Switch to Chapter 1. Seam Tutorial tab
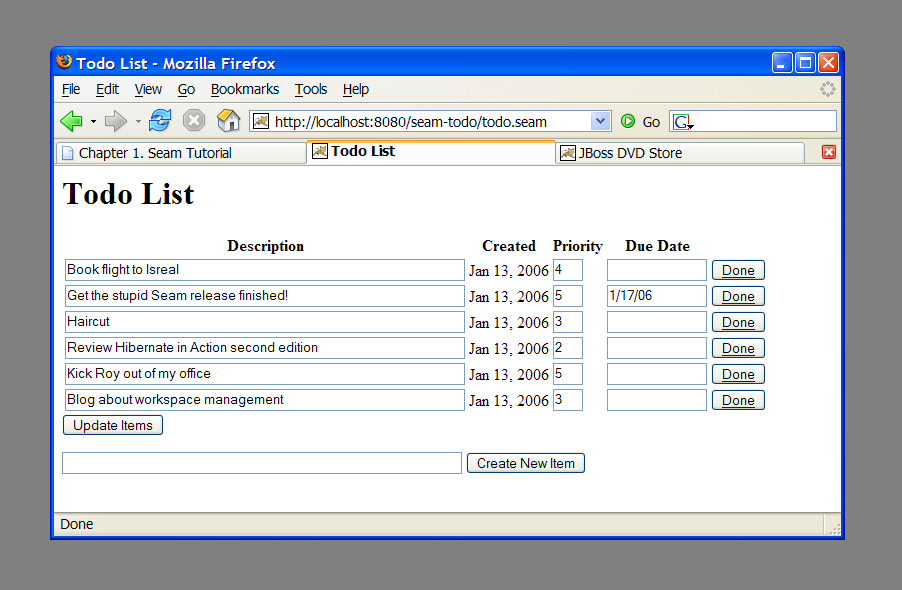This screenshot has height=590, width=902. pos(180,153)
